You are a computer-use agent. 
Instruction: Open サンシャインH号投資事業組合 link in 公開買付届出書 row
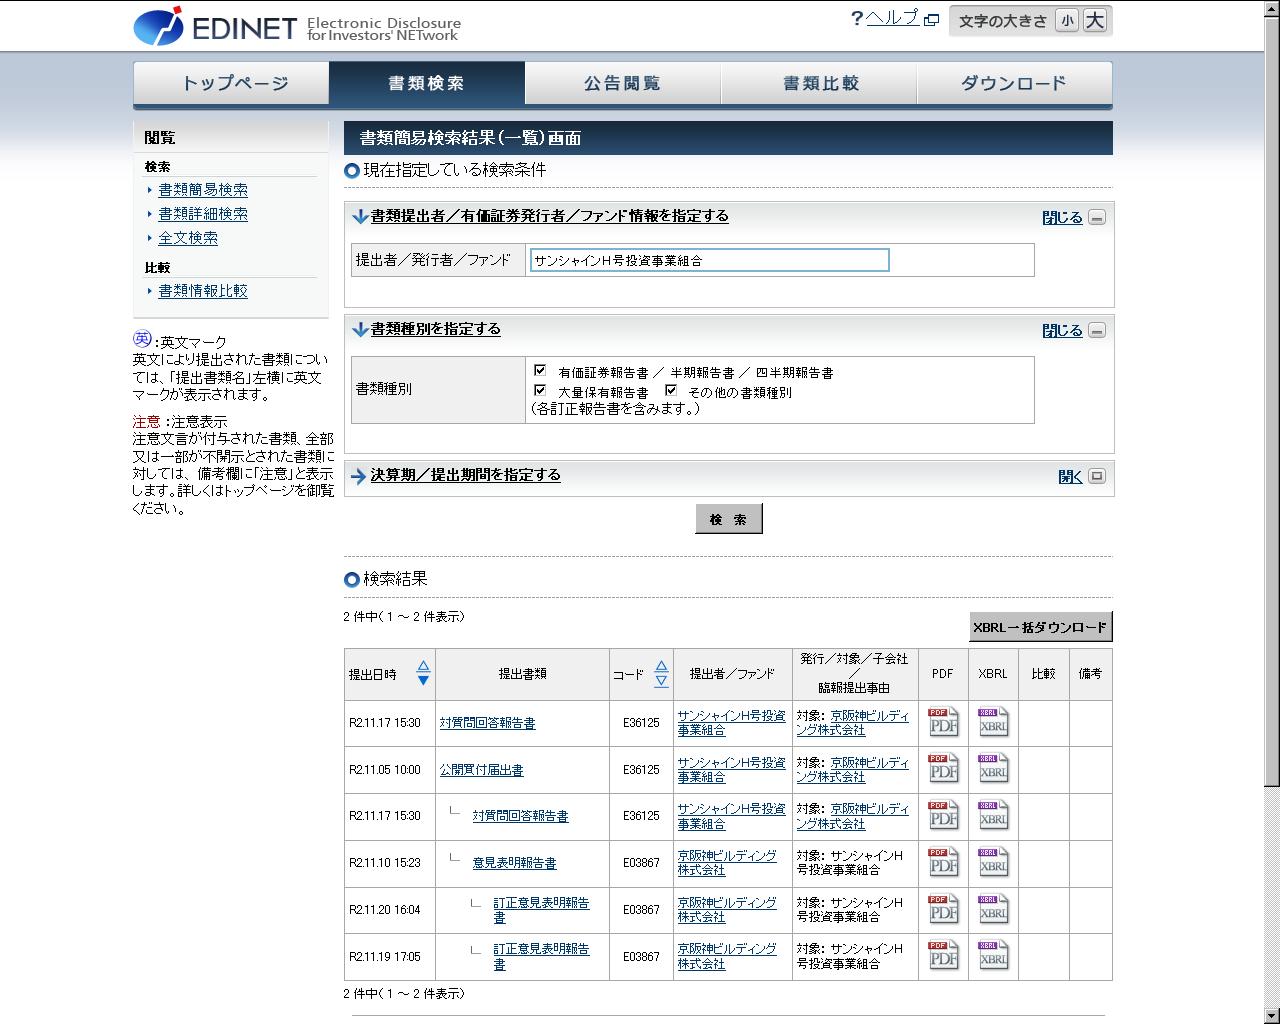[x=731, y=769]
